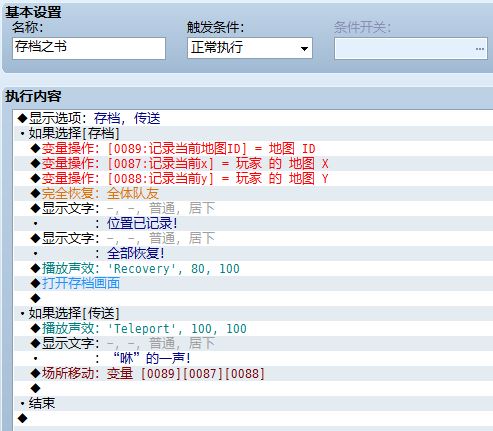
Task: Select the 场所移动: 变量 [0089][0087][0088] command
Action: [253, 373]
